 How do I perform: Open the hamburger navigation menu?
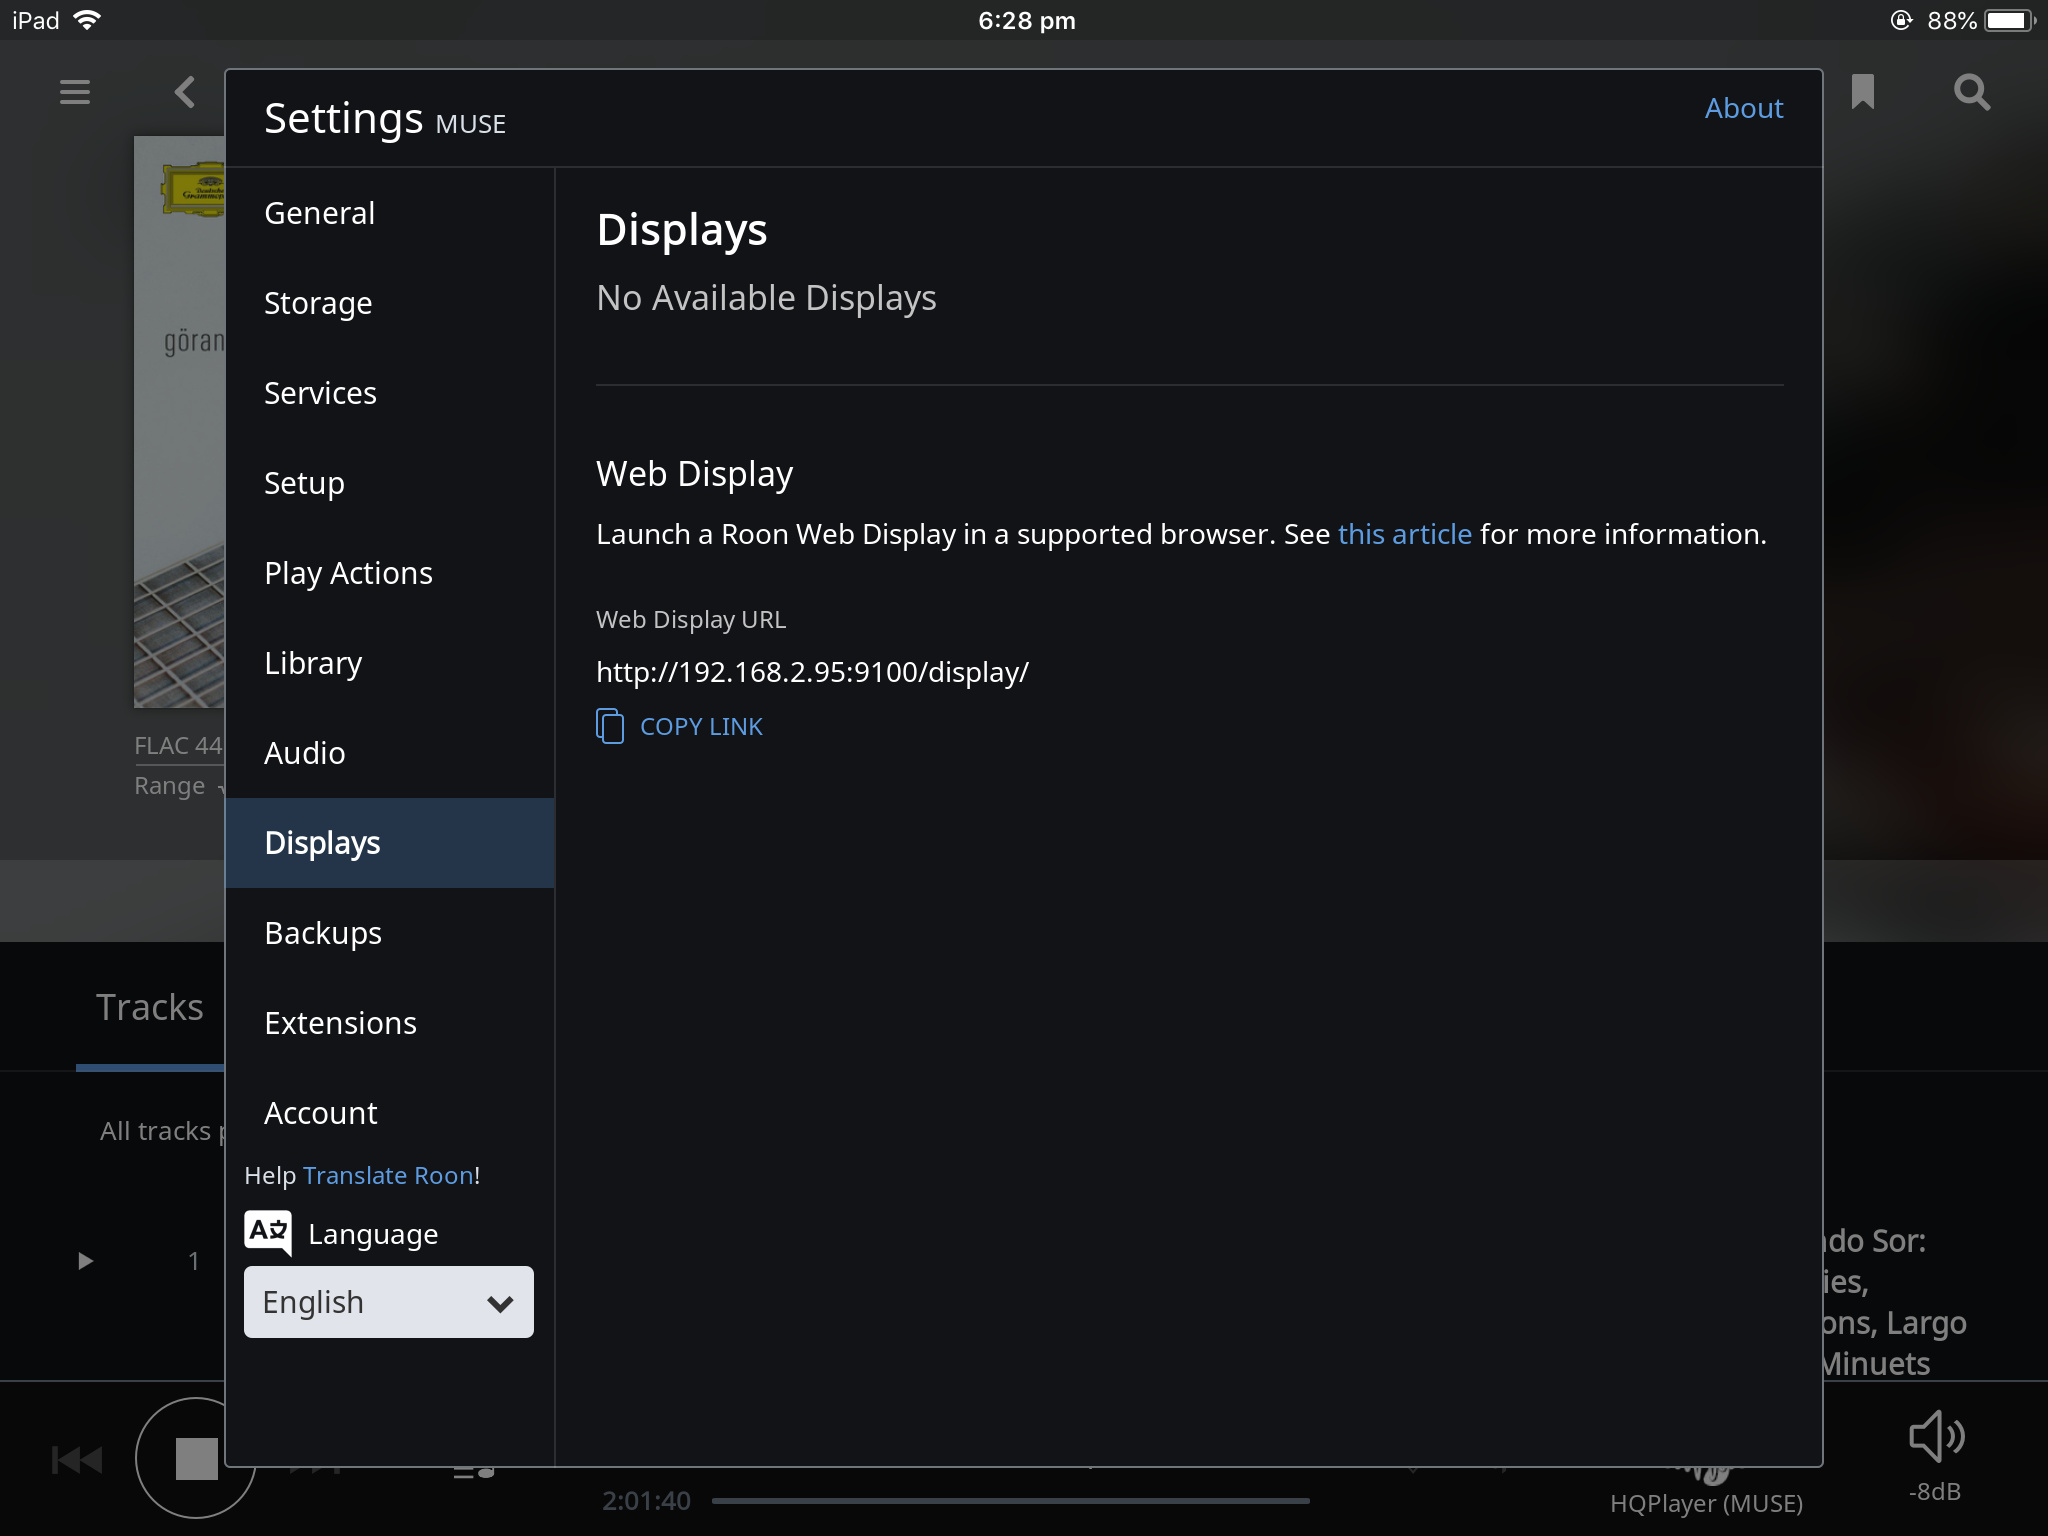[73, 92]
